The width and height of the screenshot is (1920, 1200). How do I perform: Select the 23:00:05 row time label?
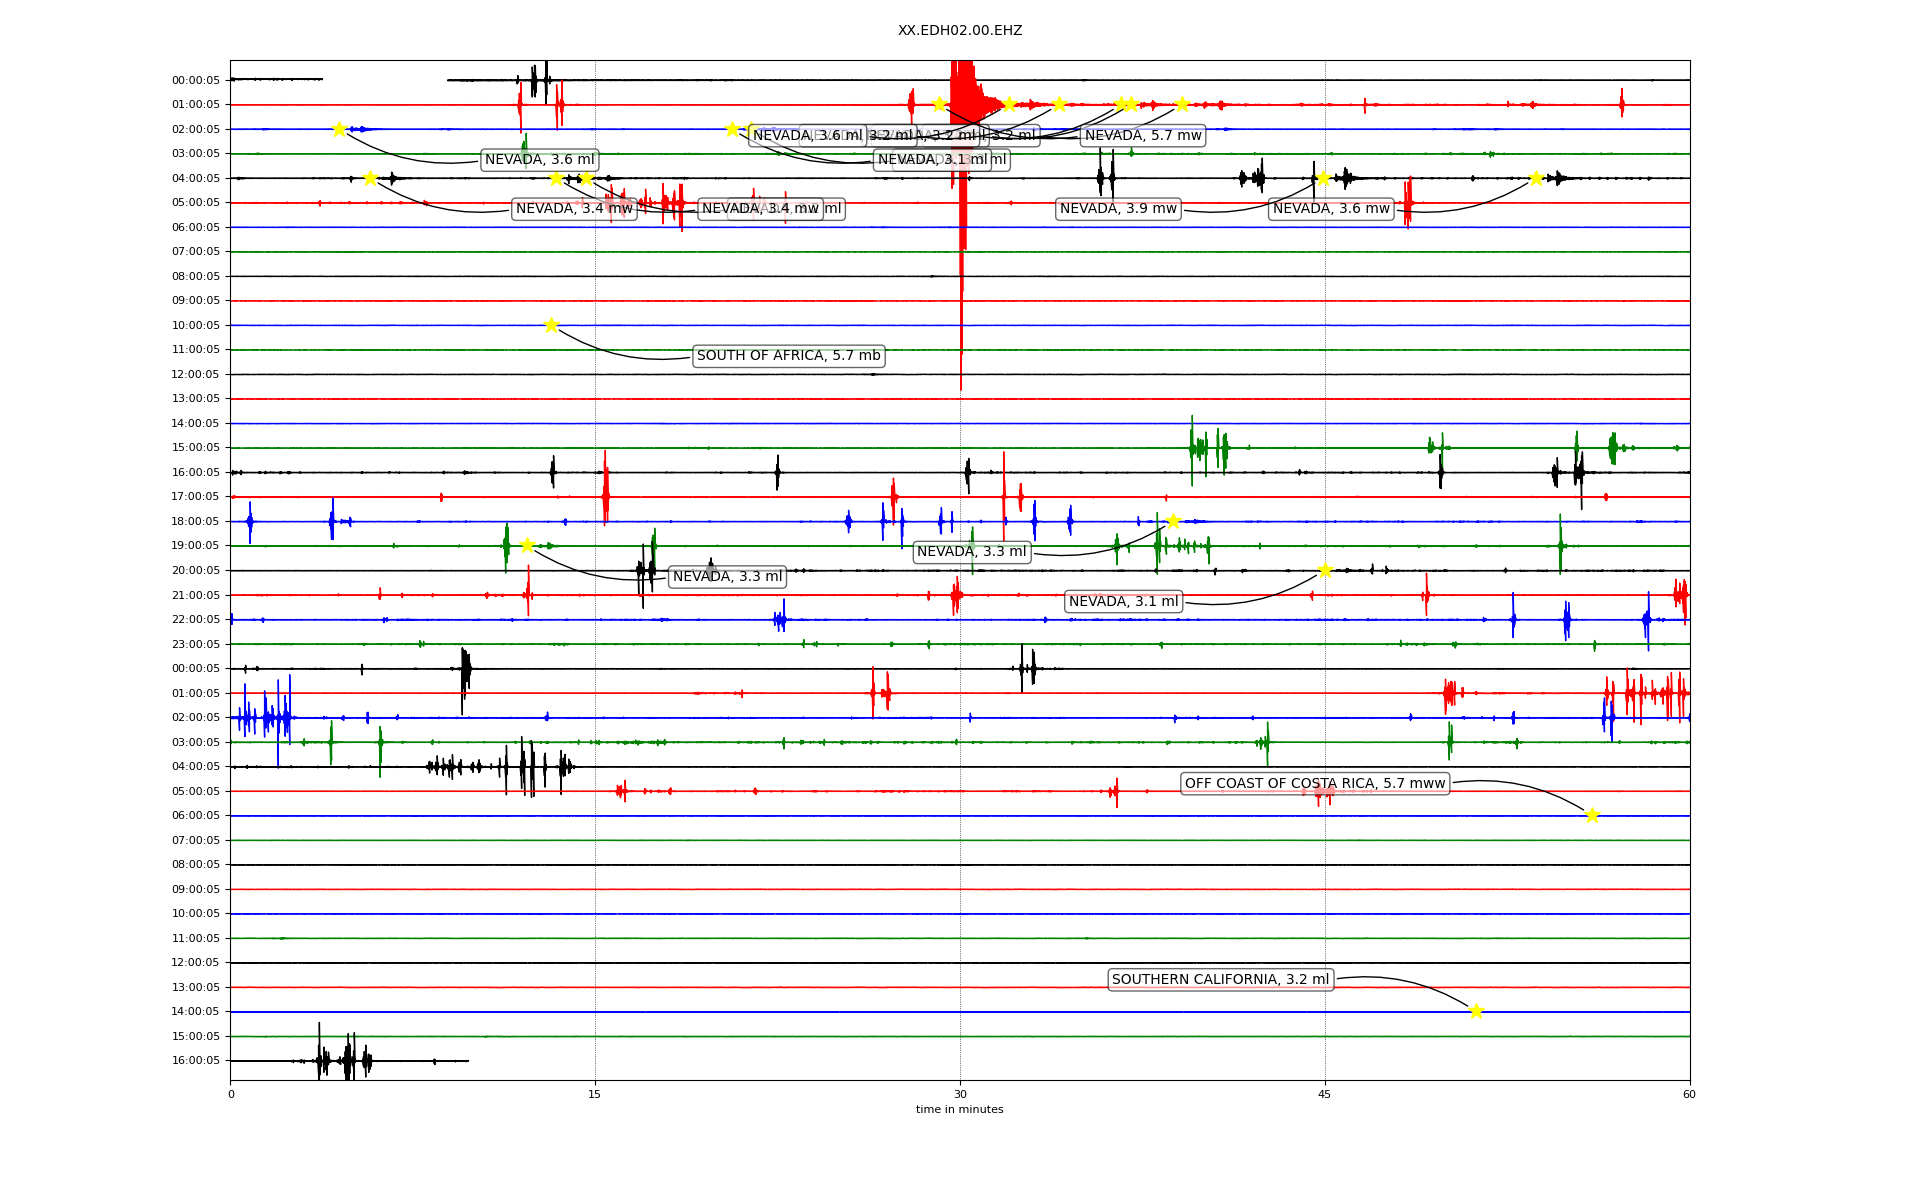click(195, 644)
